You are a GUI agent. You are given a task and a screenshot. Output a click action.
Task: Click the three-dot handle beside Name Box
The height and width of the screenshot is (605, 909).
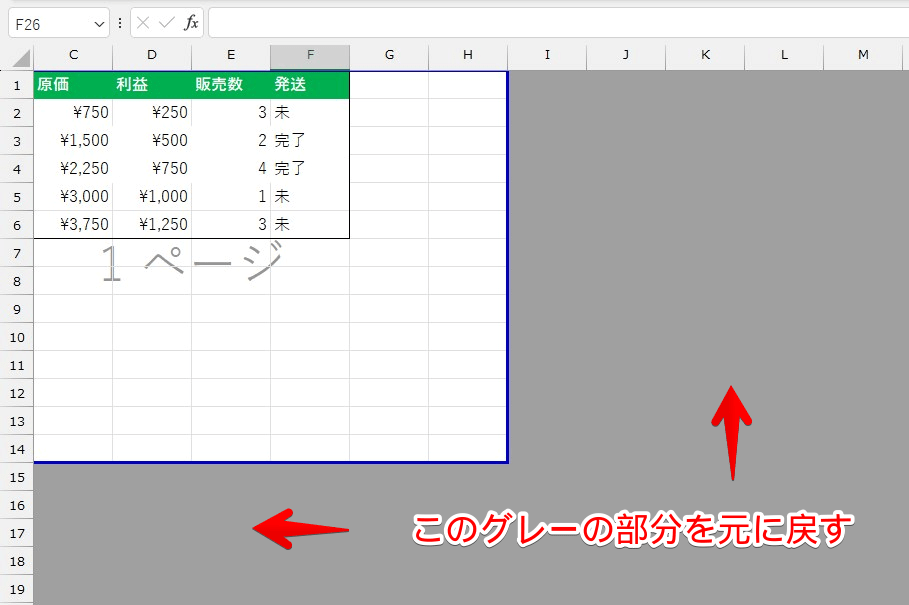121,23
